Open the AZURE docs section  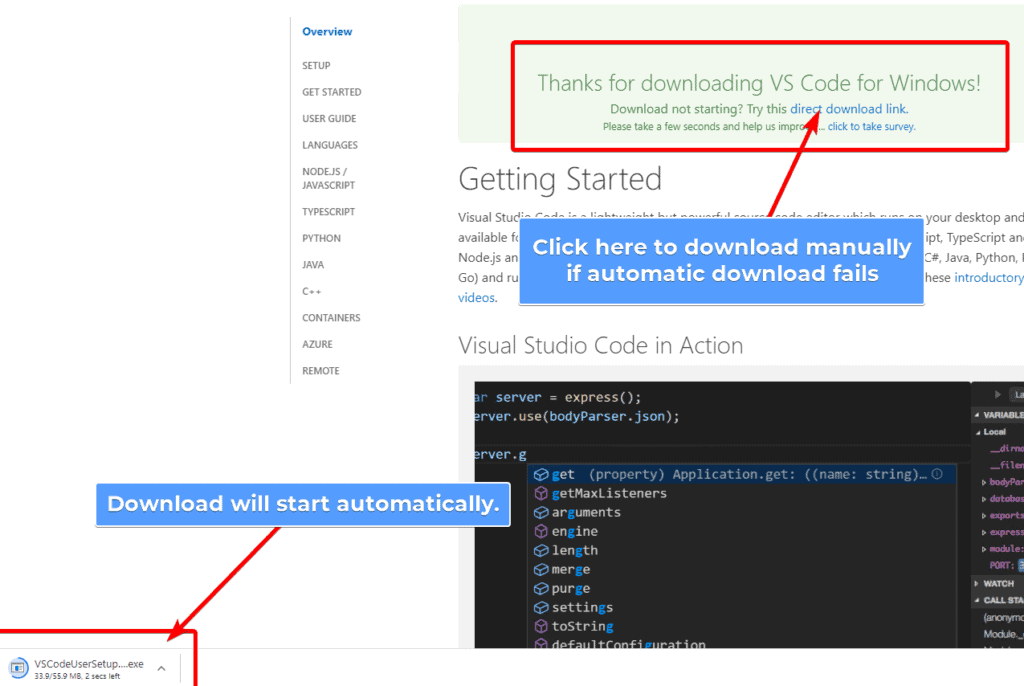coord(317,344)
